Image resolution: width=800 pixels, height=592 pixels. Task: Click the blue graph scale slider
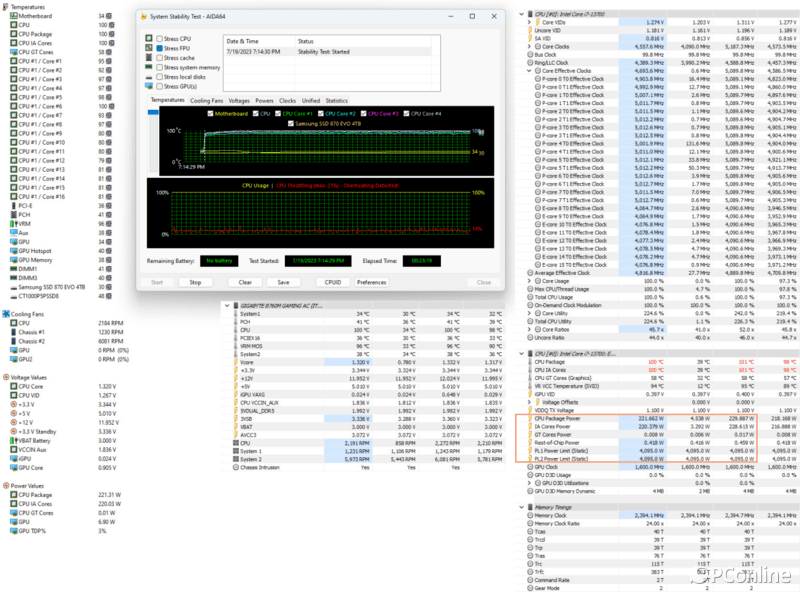pos(153,112)
